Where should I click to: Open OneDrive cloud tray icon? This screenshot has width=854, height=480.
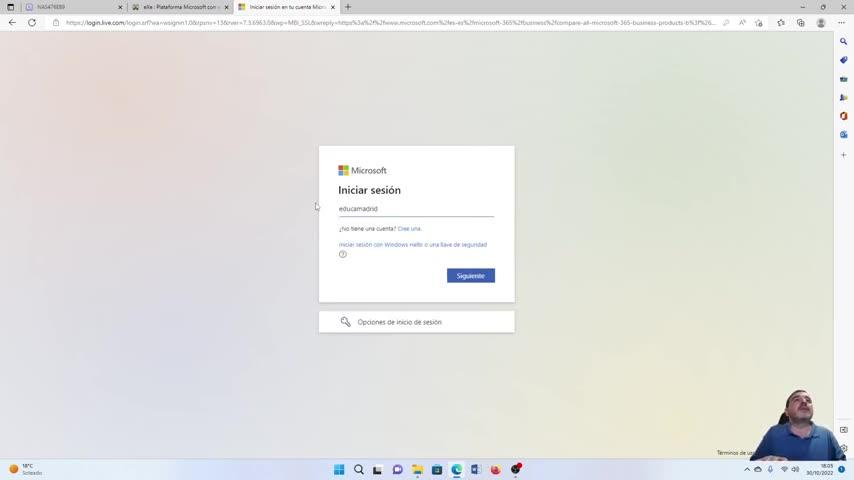pos(758,470)
